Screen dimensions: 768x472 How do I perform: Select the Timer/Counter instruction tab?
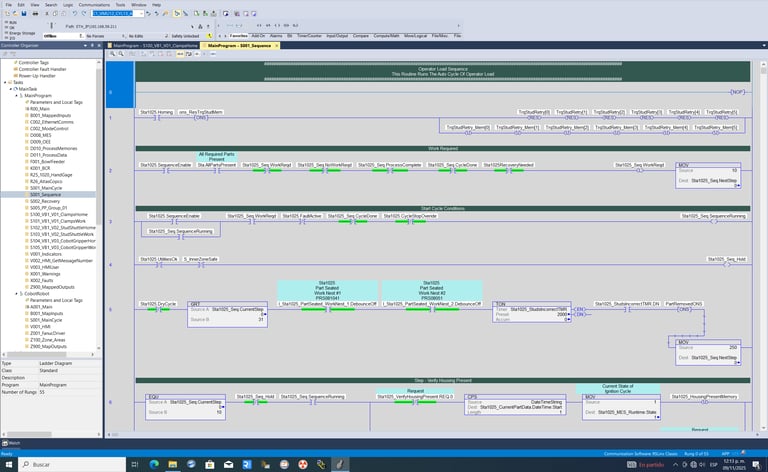309,36
